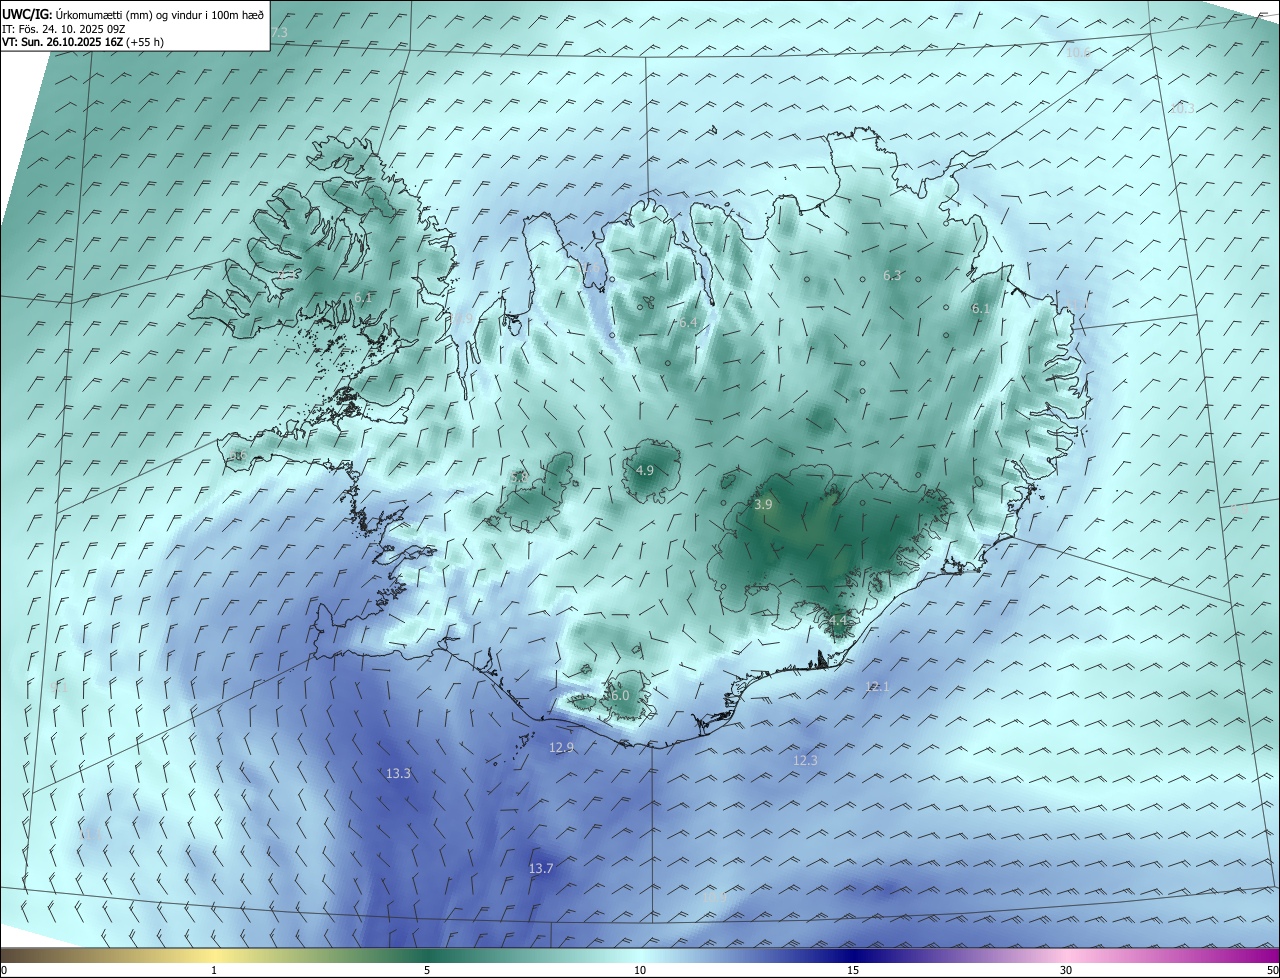Click the 4.4 value on the southeast glacier tongue

[x=838, y=621]
